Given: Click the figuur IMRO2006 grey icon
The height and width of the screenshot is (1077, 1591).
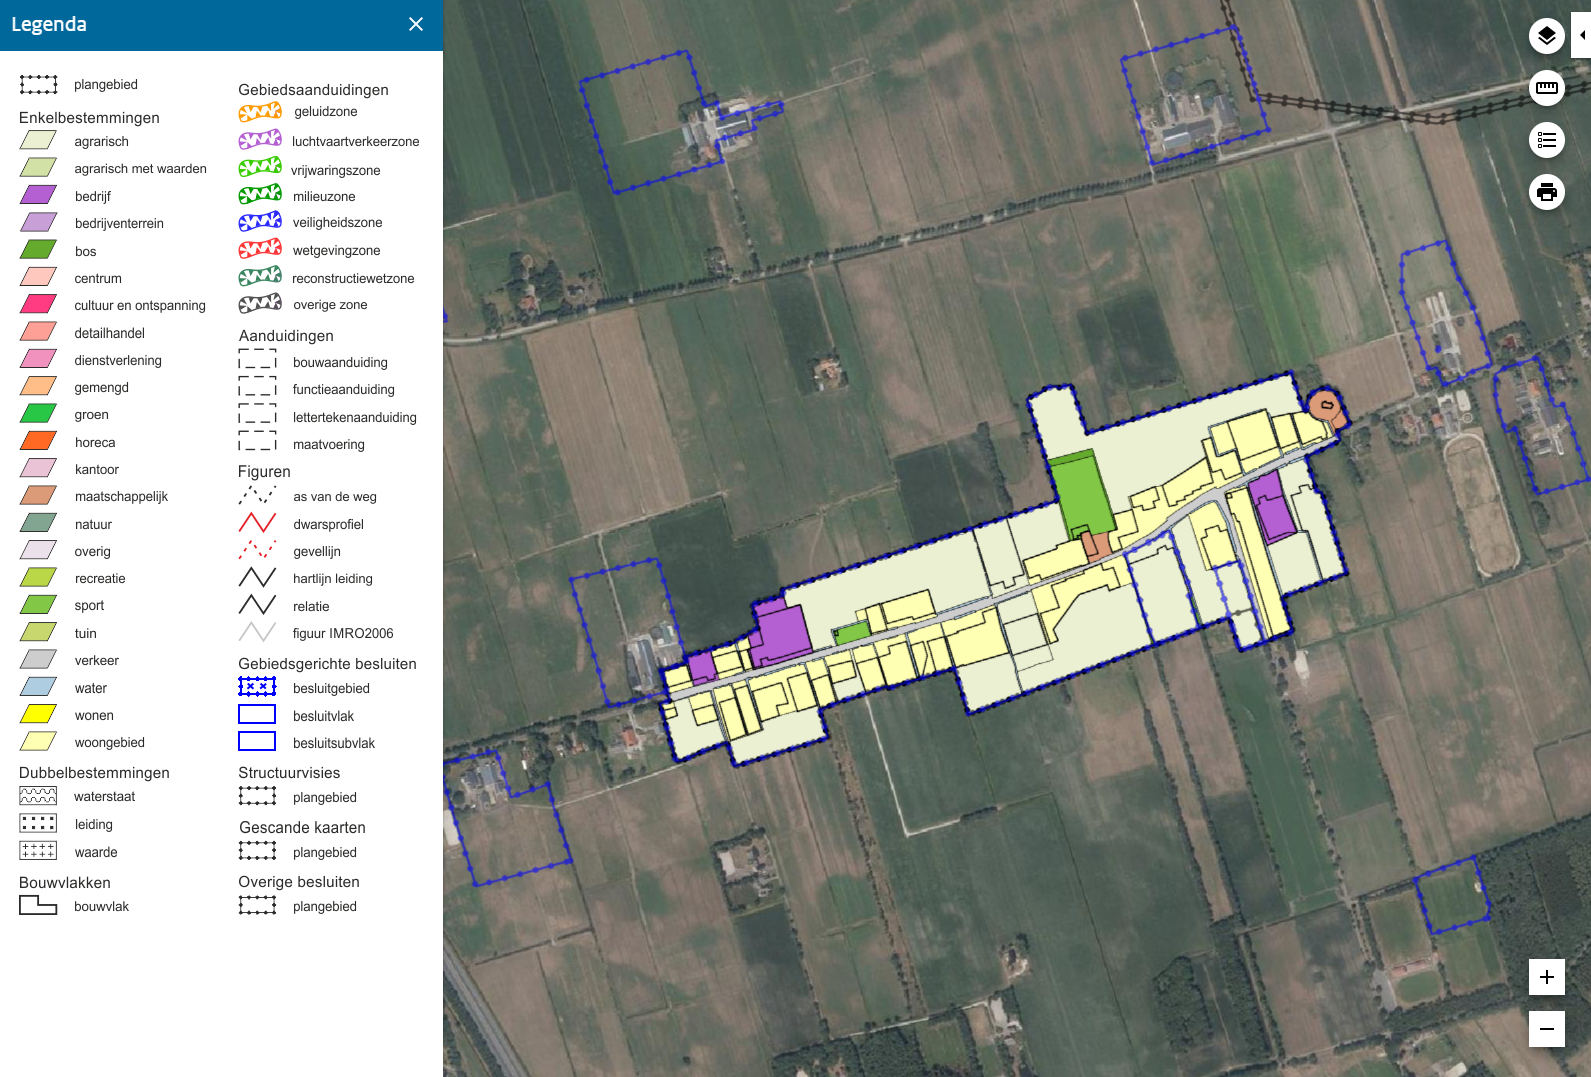Looking at the screenshot, I should click(257, 632).
